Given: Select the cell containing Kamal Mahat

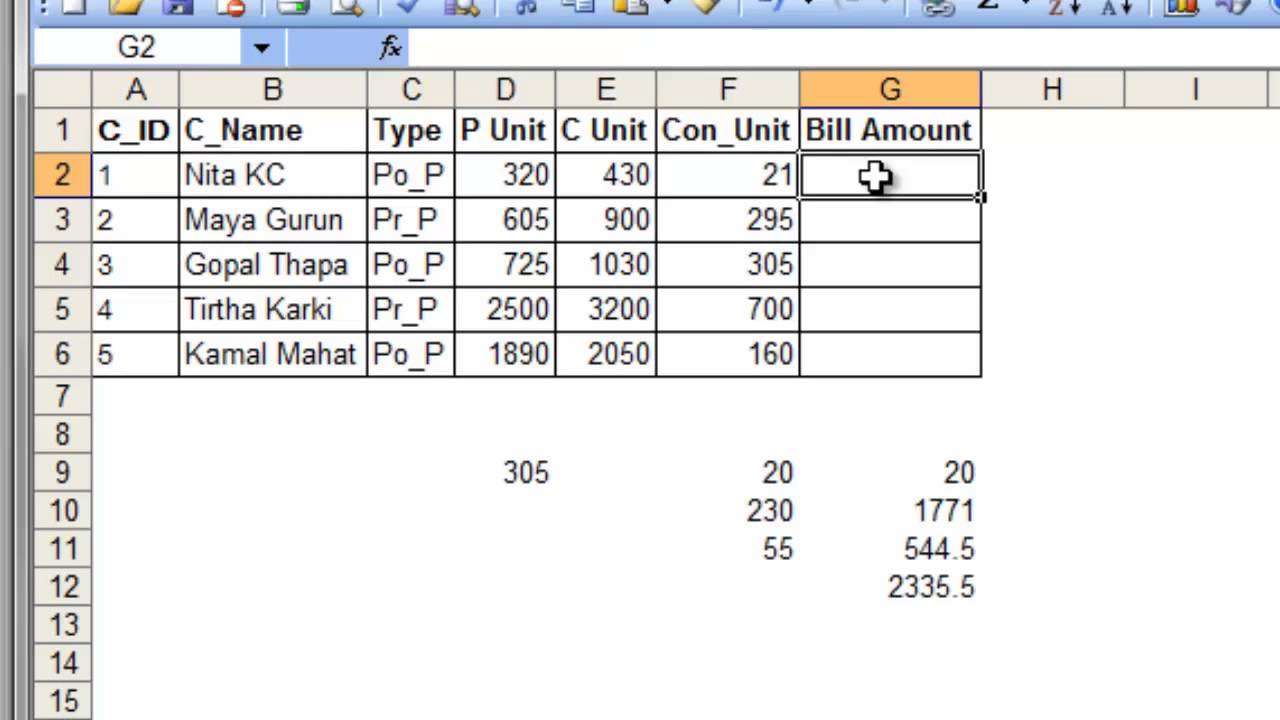Looking at the screenshot, I should click(x=273, y=355).
